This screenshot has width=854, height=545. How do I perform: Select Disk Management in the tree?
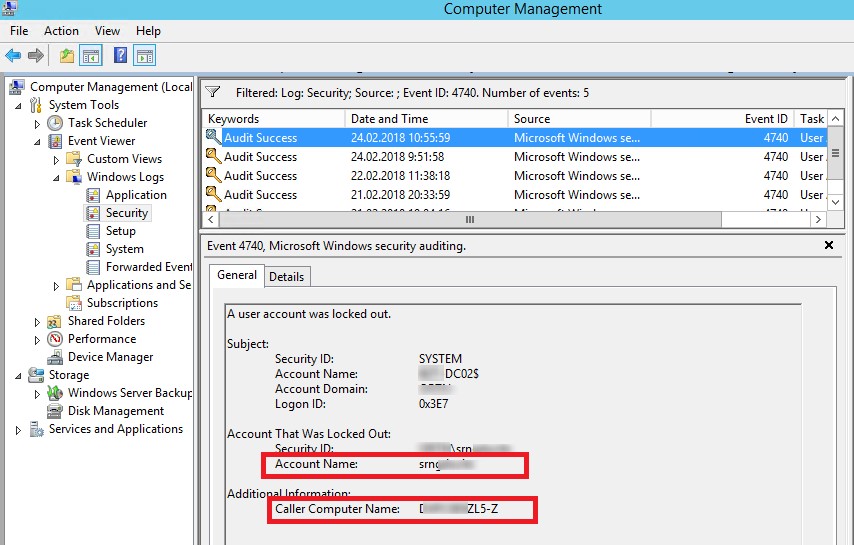click(x=115, y=411)
